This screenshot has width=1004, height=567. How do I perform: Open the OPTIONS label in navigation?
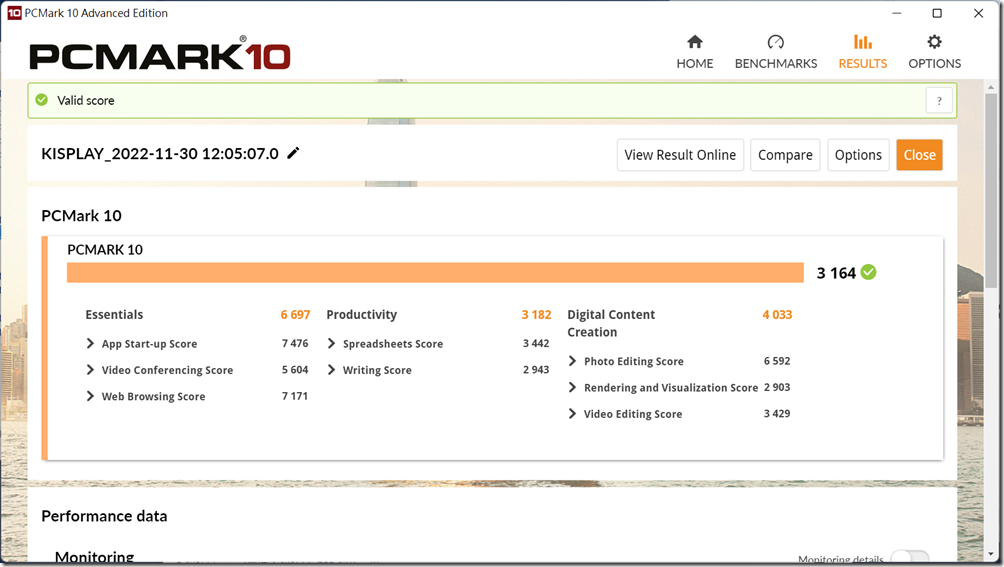[934, 63]
